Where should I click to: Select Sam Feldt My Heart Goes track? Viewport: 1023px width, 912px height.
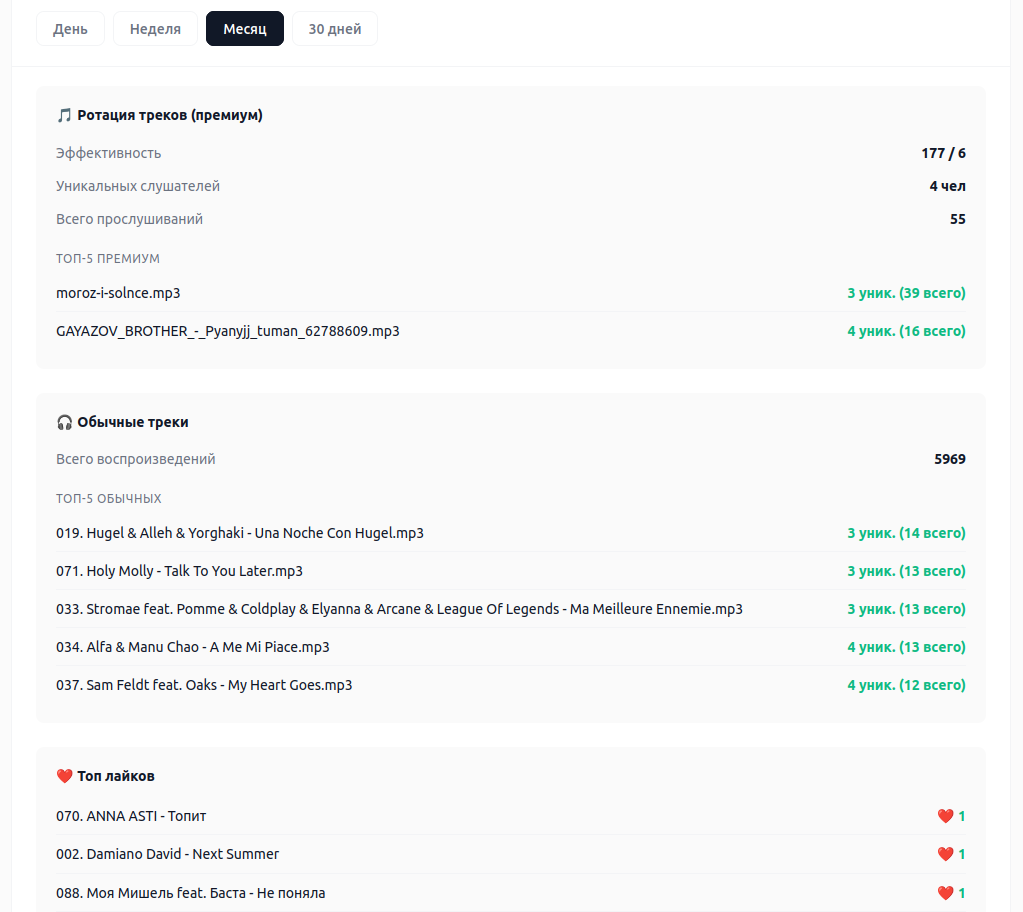tap(204, 685)
